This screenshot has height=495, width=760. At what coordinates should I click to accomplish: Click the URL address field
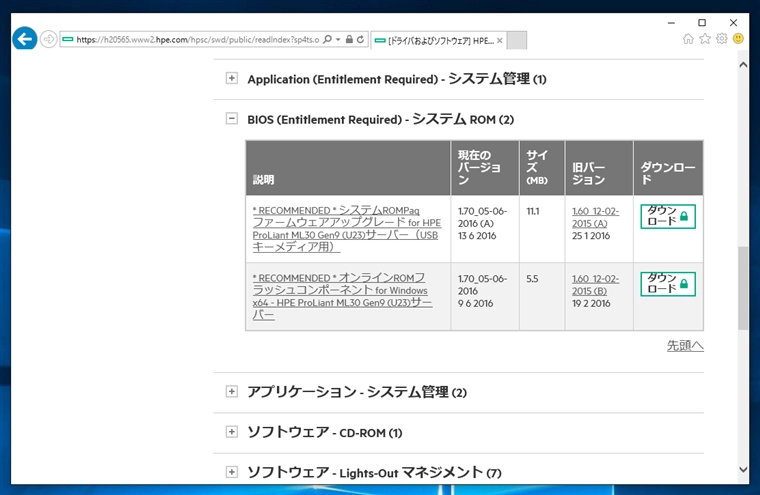tap(198, 39)
